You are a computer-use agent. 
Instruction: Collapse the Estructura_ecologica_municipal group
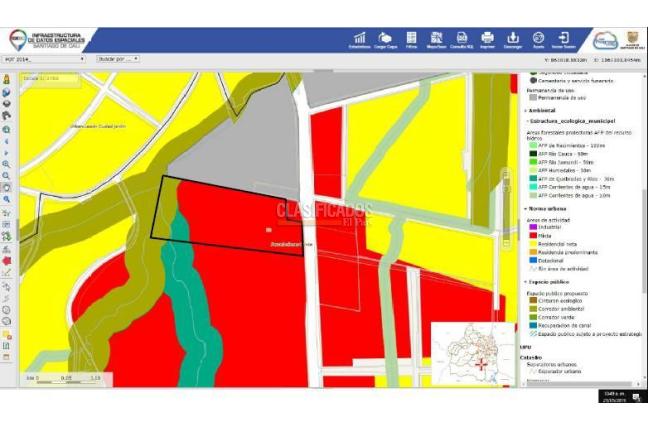pos(528,121)
